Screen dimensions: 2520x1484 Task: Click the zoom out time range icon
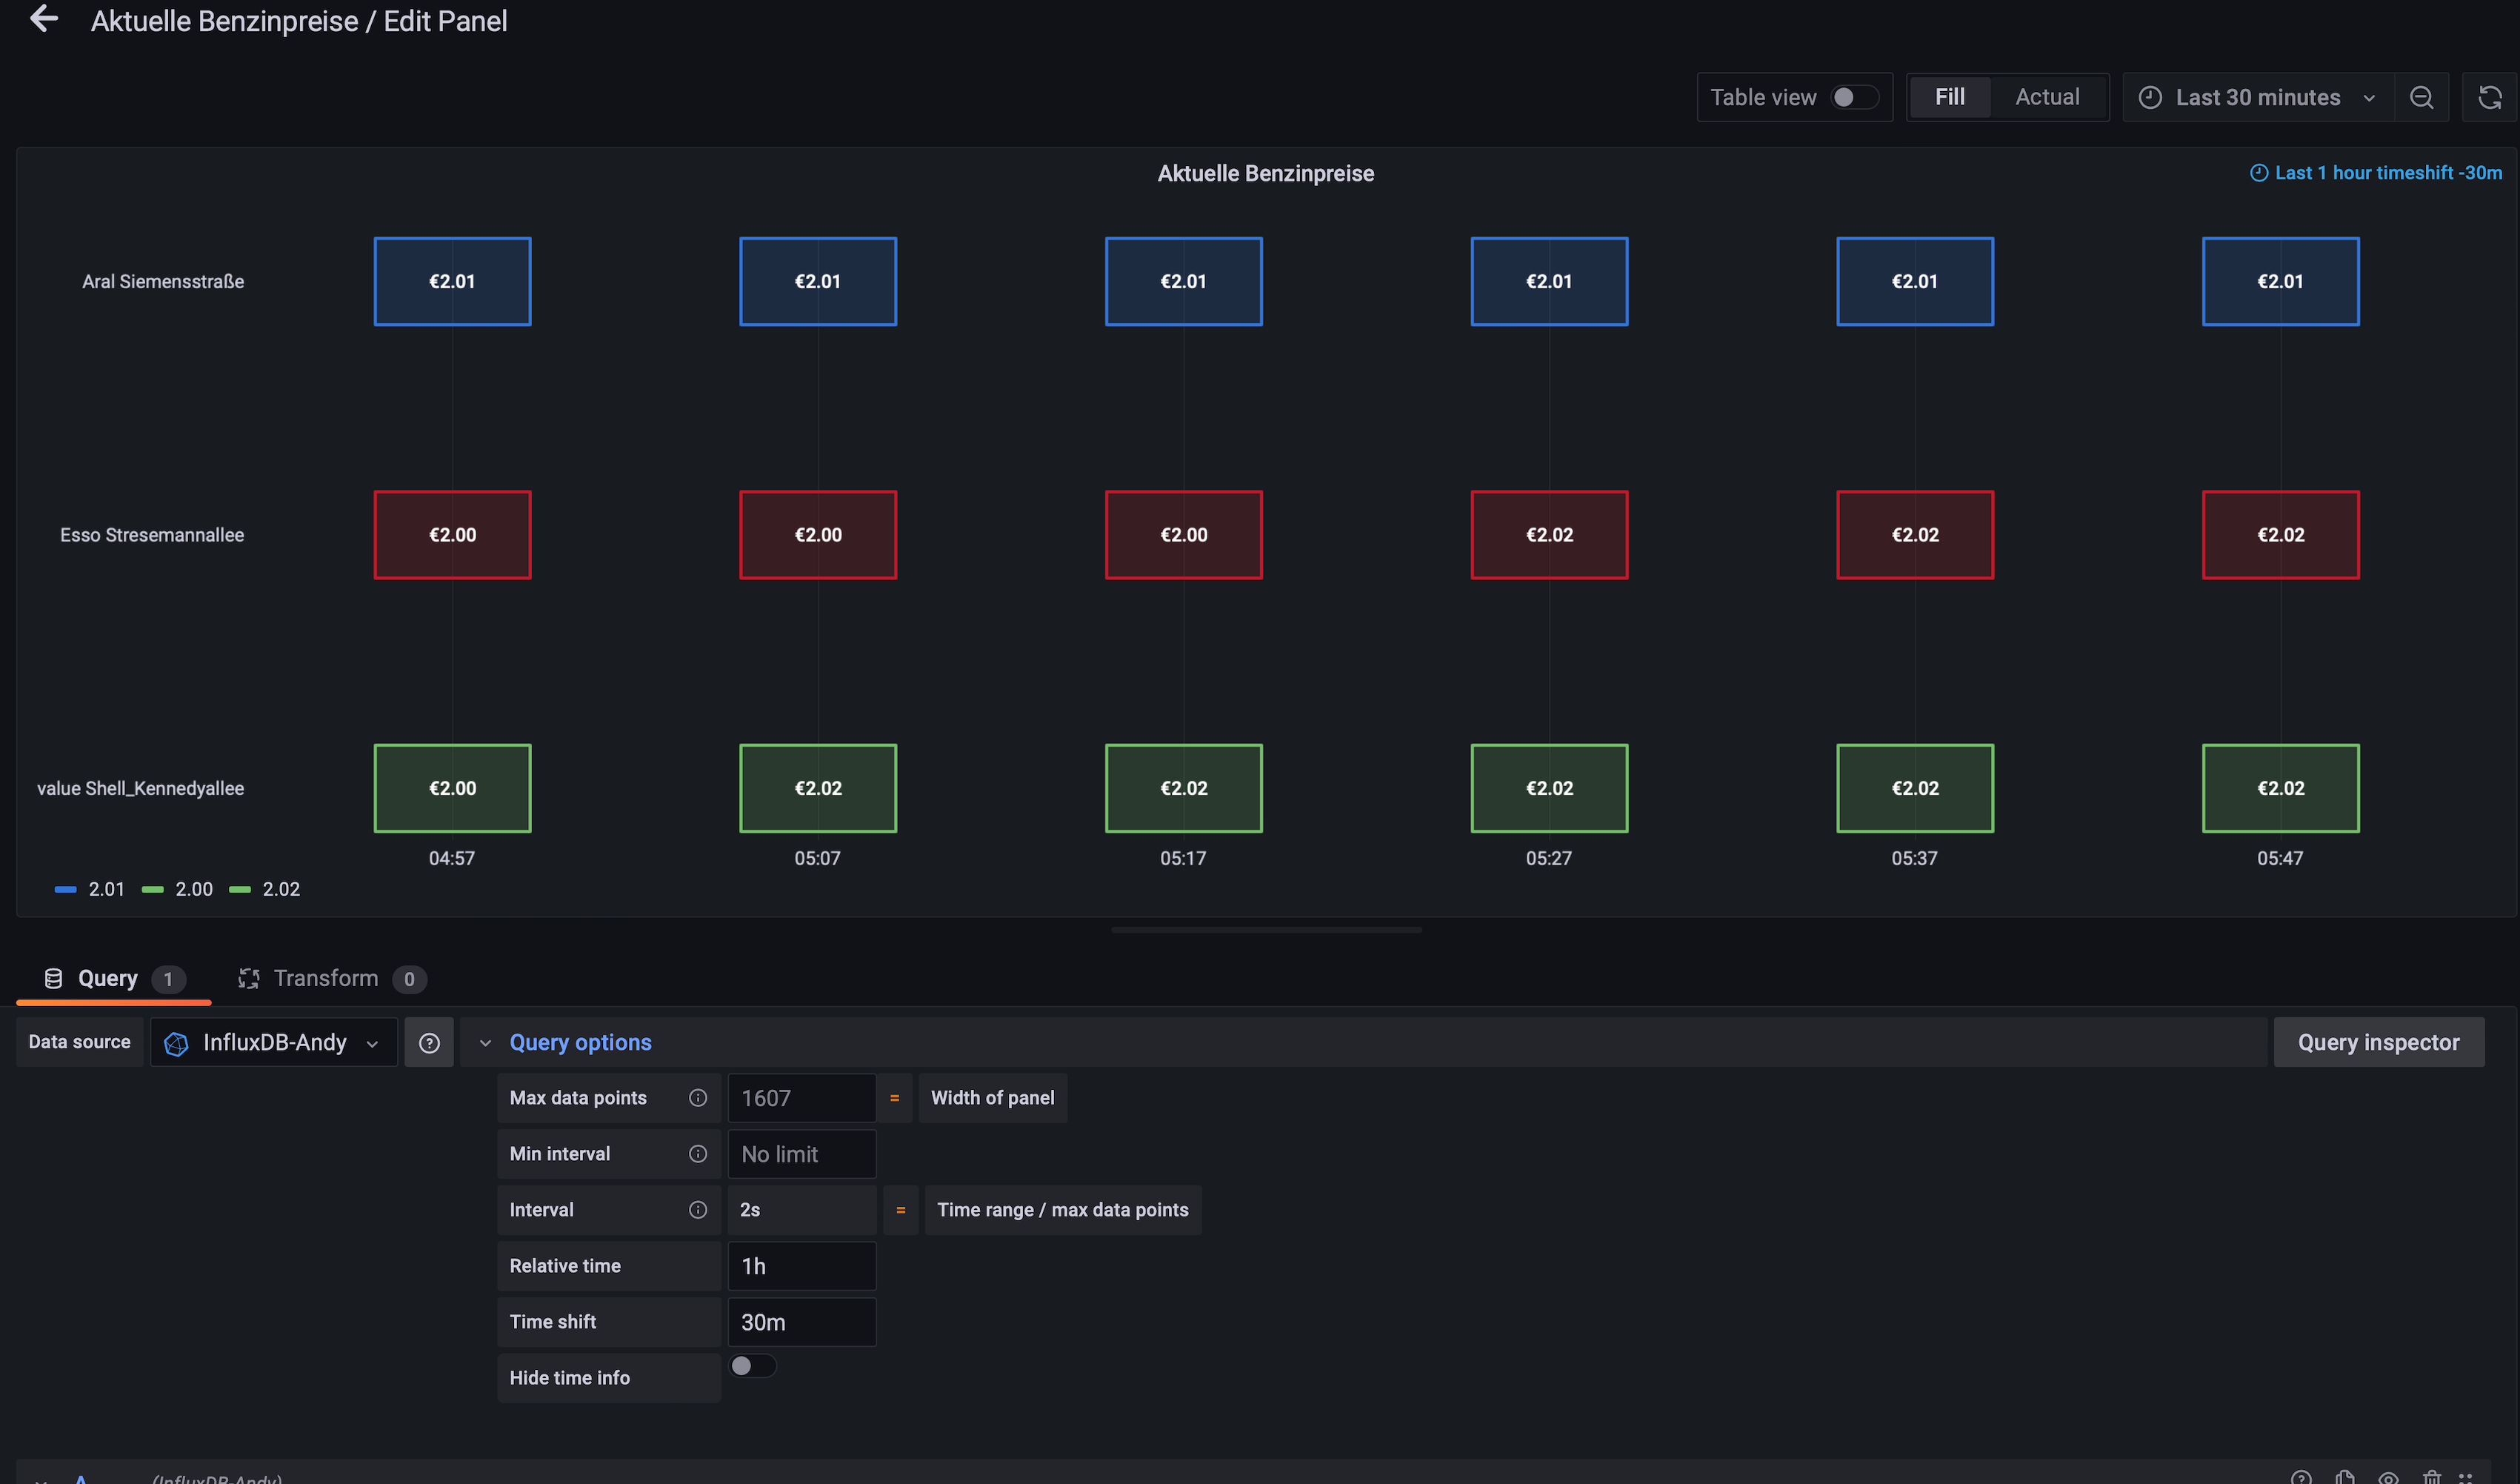(x=2421, y=97)
